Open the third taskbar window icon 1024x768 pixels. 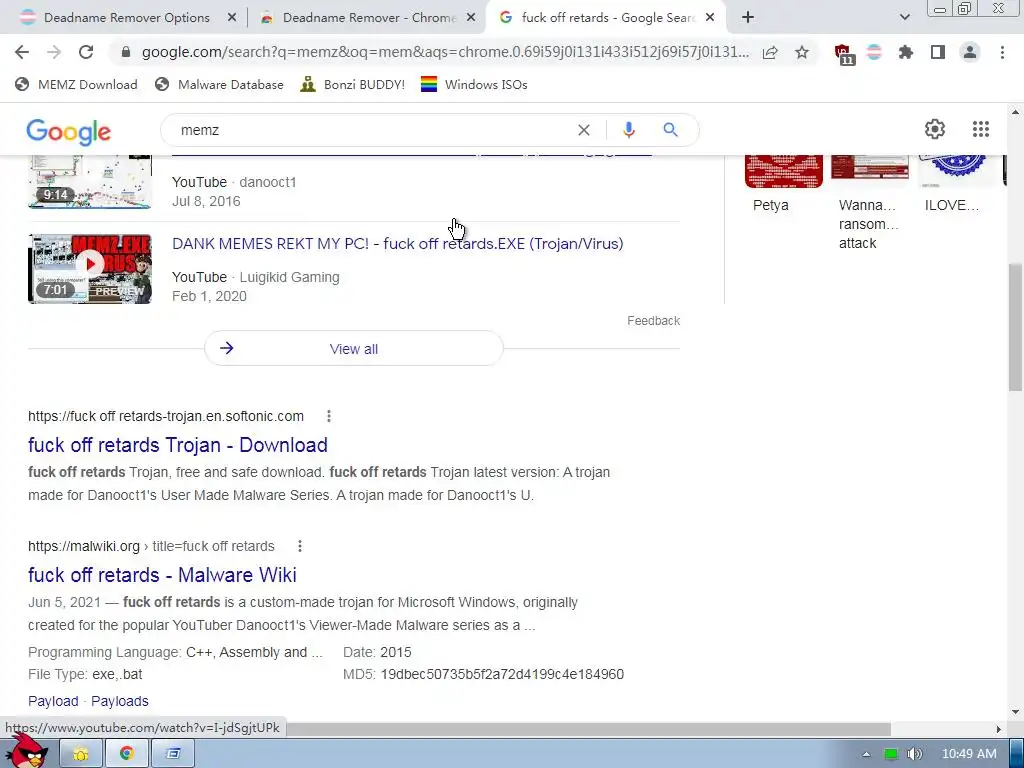(172, 754)
